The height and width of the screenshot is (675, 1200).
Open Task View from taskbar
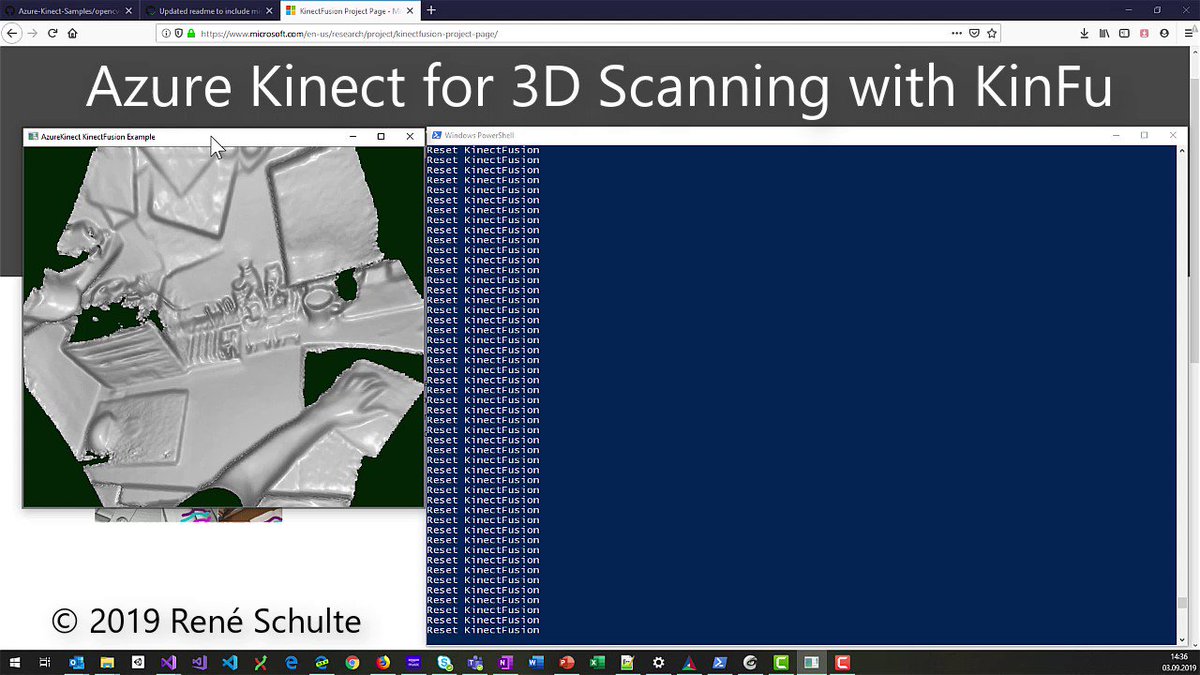[45, 662]
